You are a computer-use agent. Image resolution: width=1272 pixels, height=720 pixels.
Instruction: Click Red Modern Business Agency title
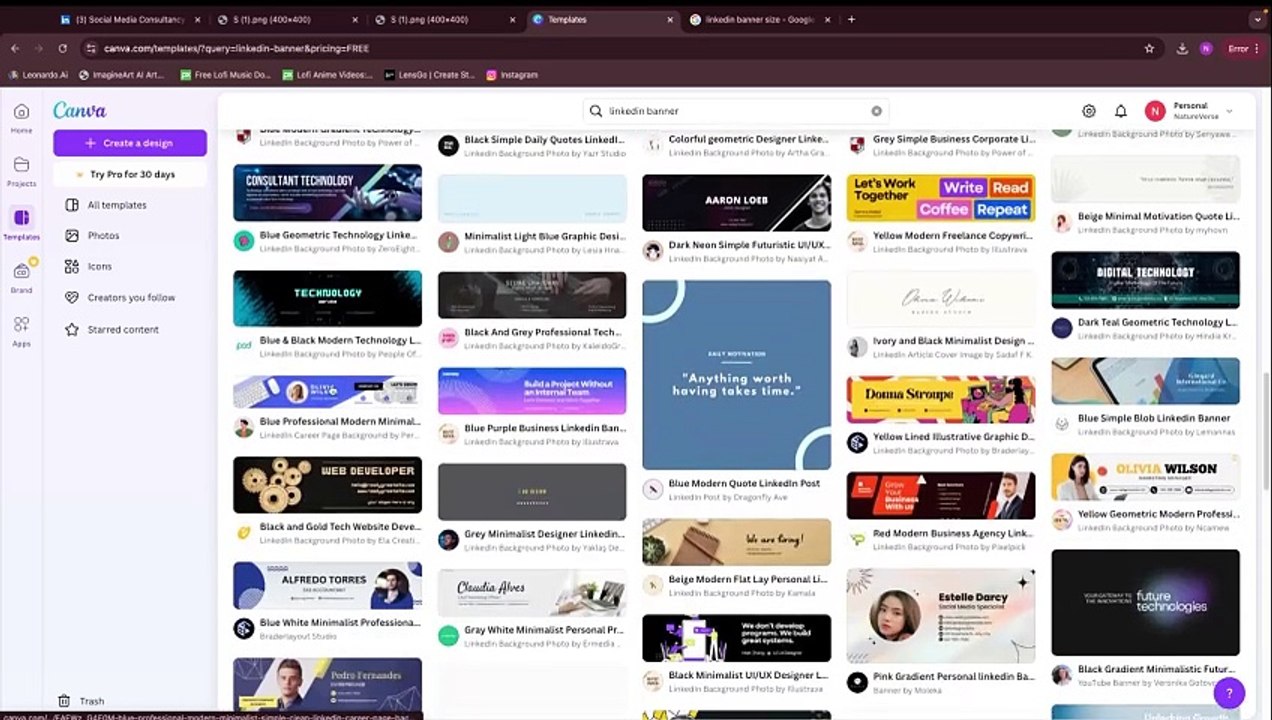coord(953,533)
